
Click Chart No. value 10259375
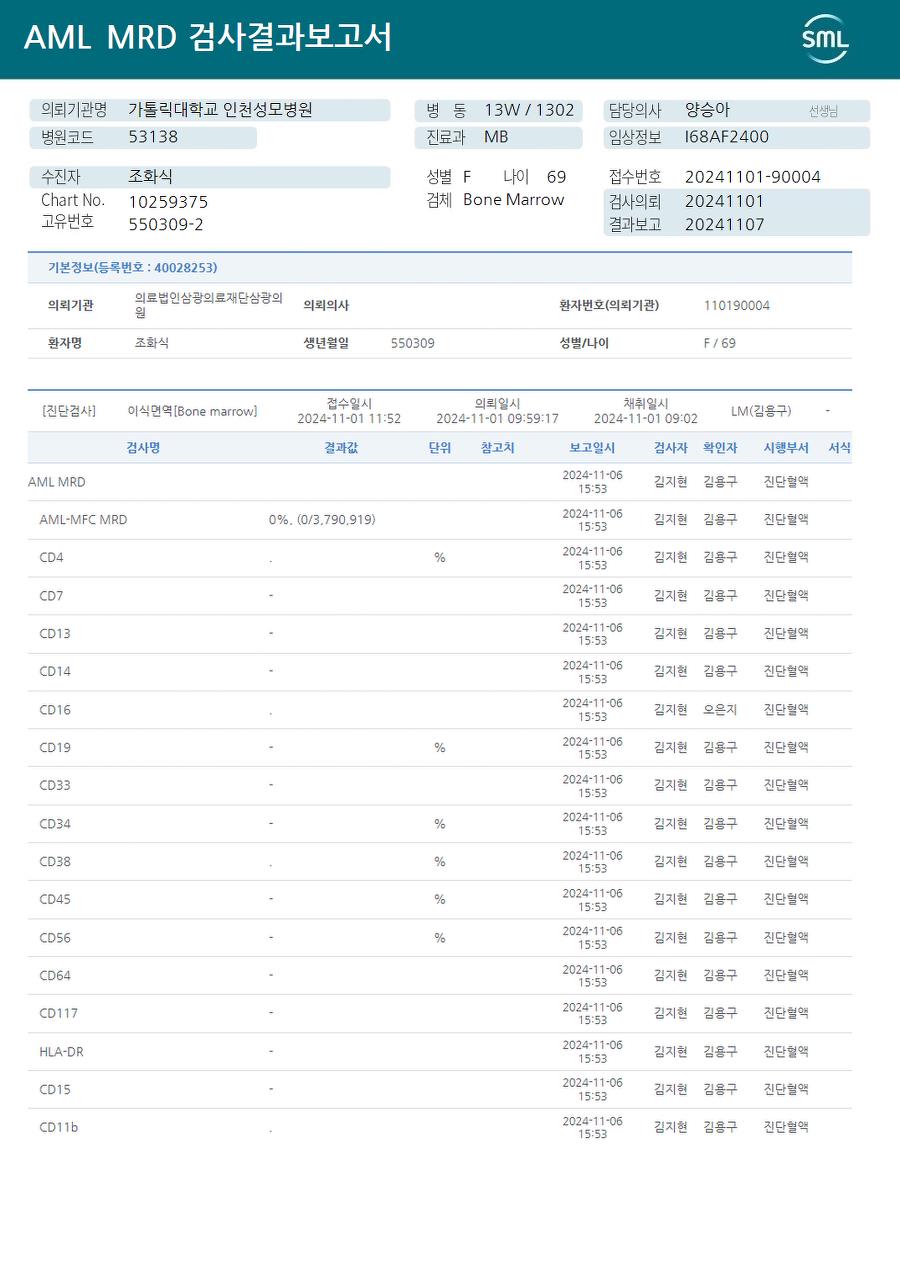click(x=168, y=202)
